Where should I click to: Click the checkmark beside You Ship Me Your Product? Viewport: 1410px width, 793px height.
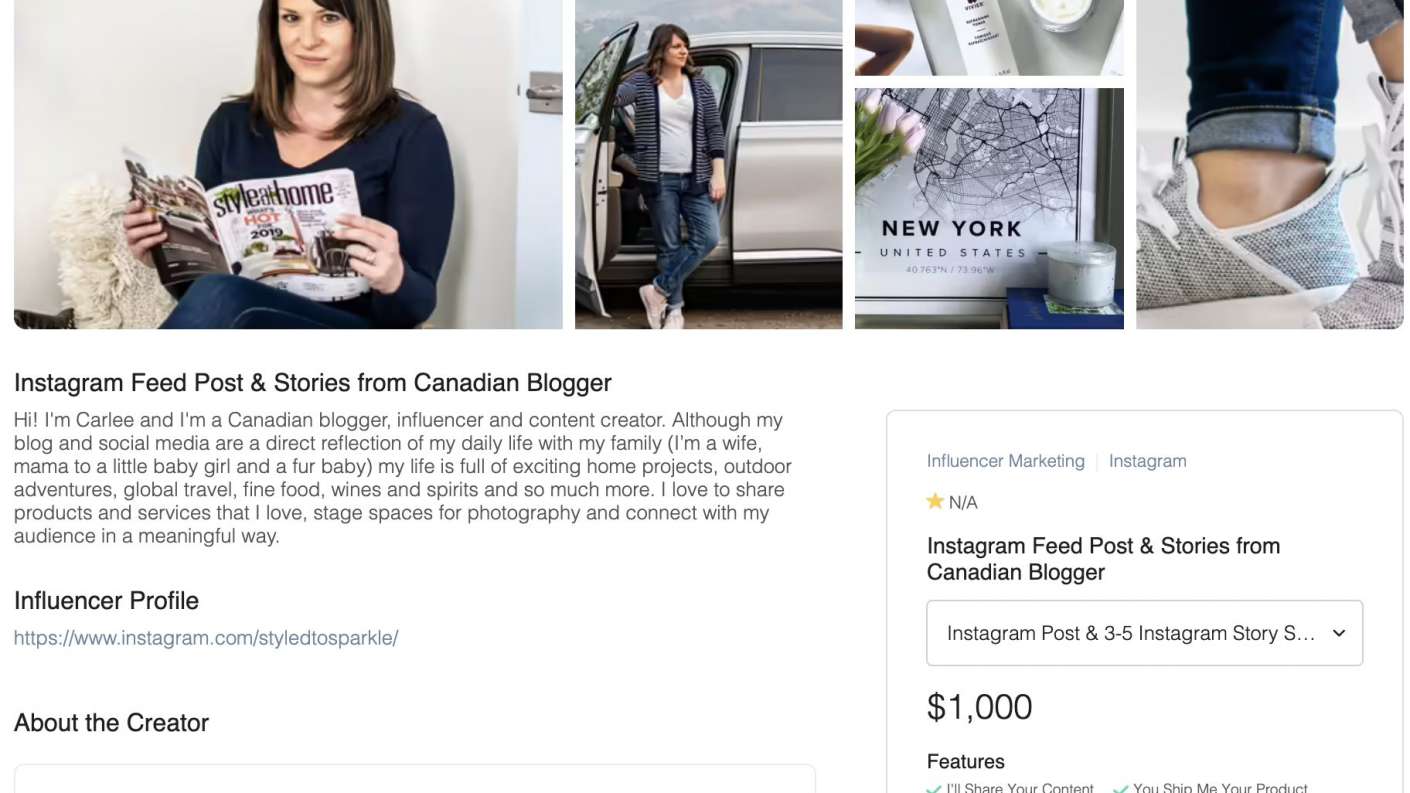[x=1120, y=788]
